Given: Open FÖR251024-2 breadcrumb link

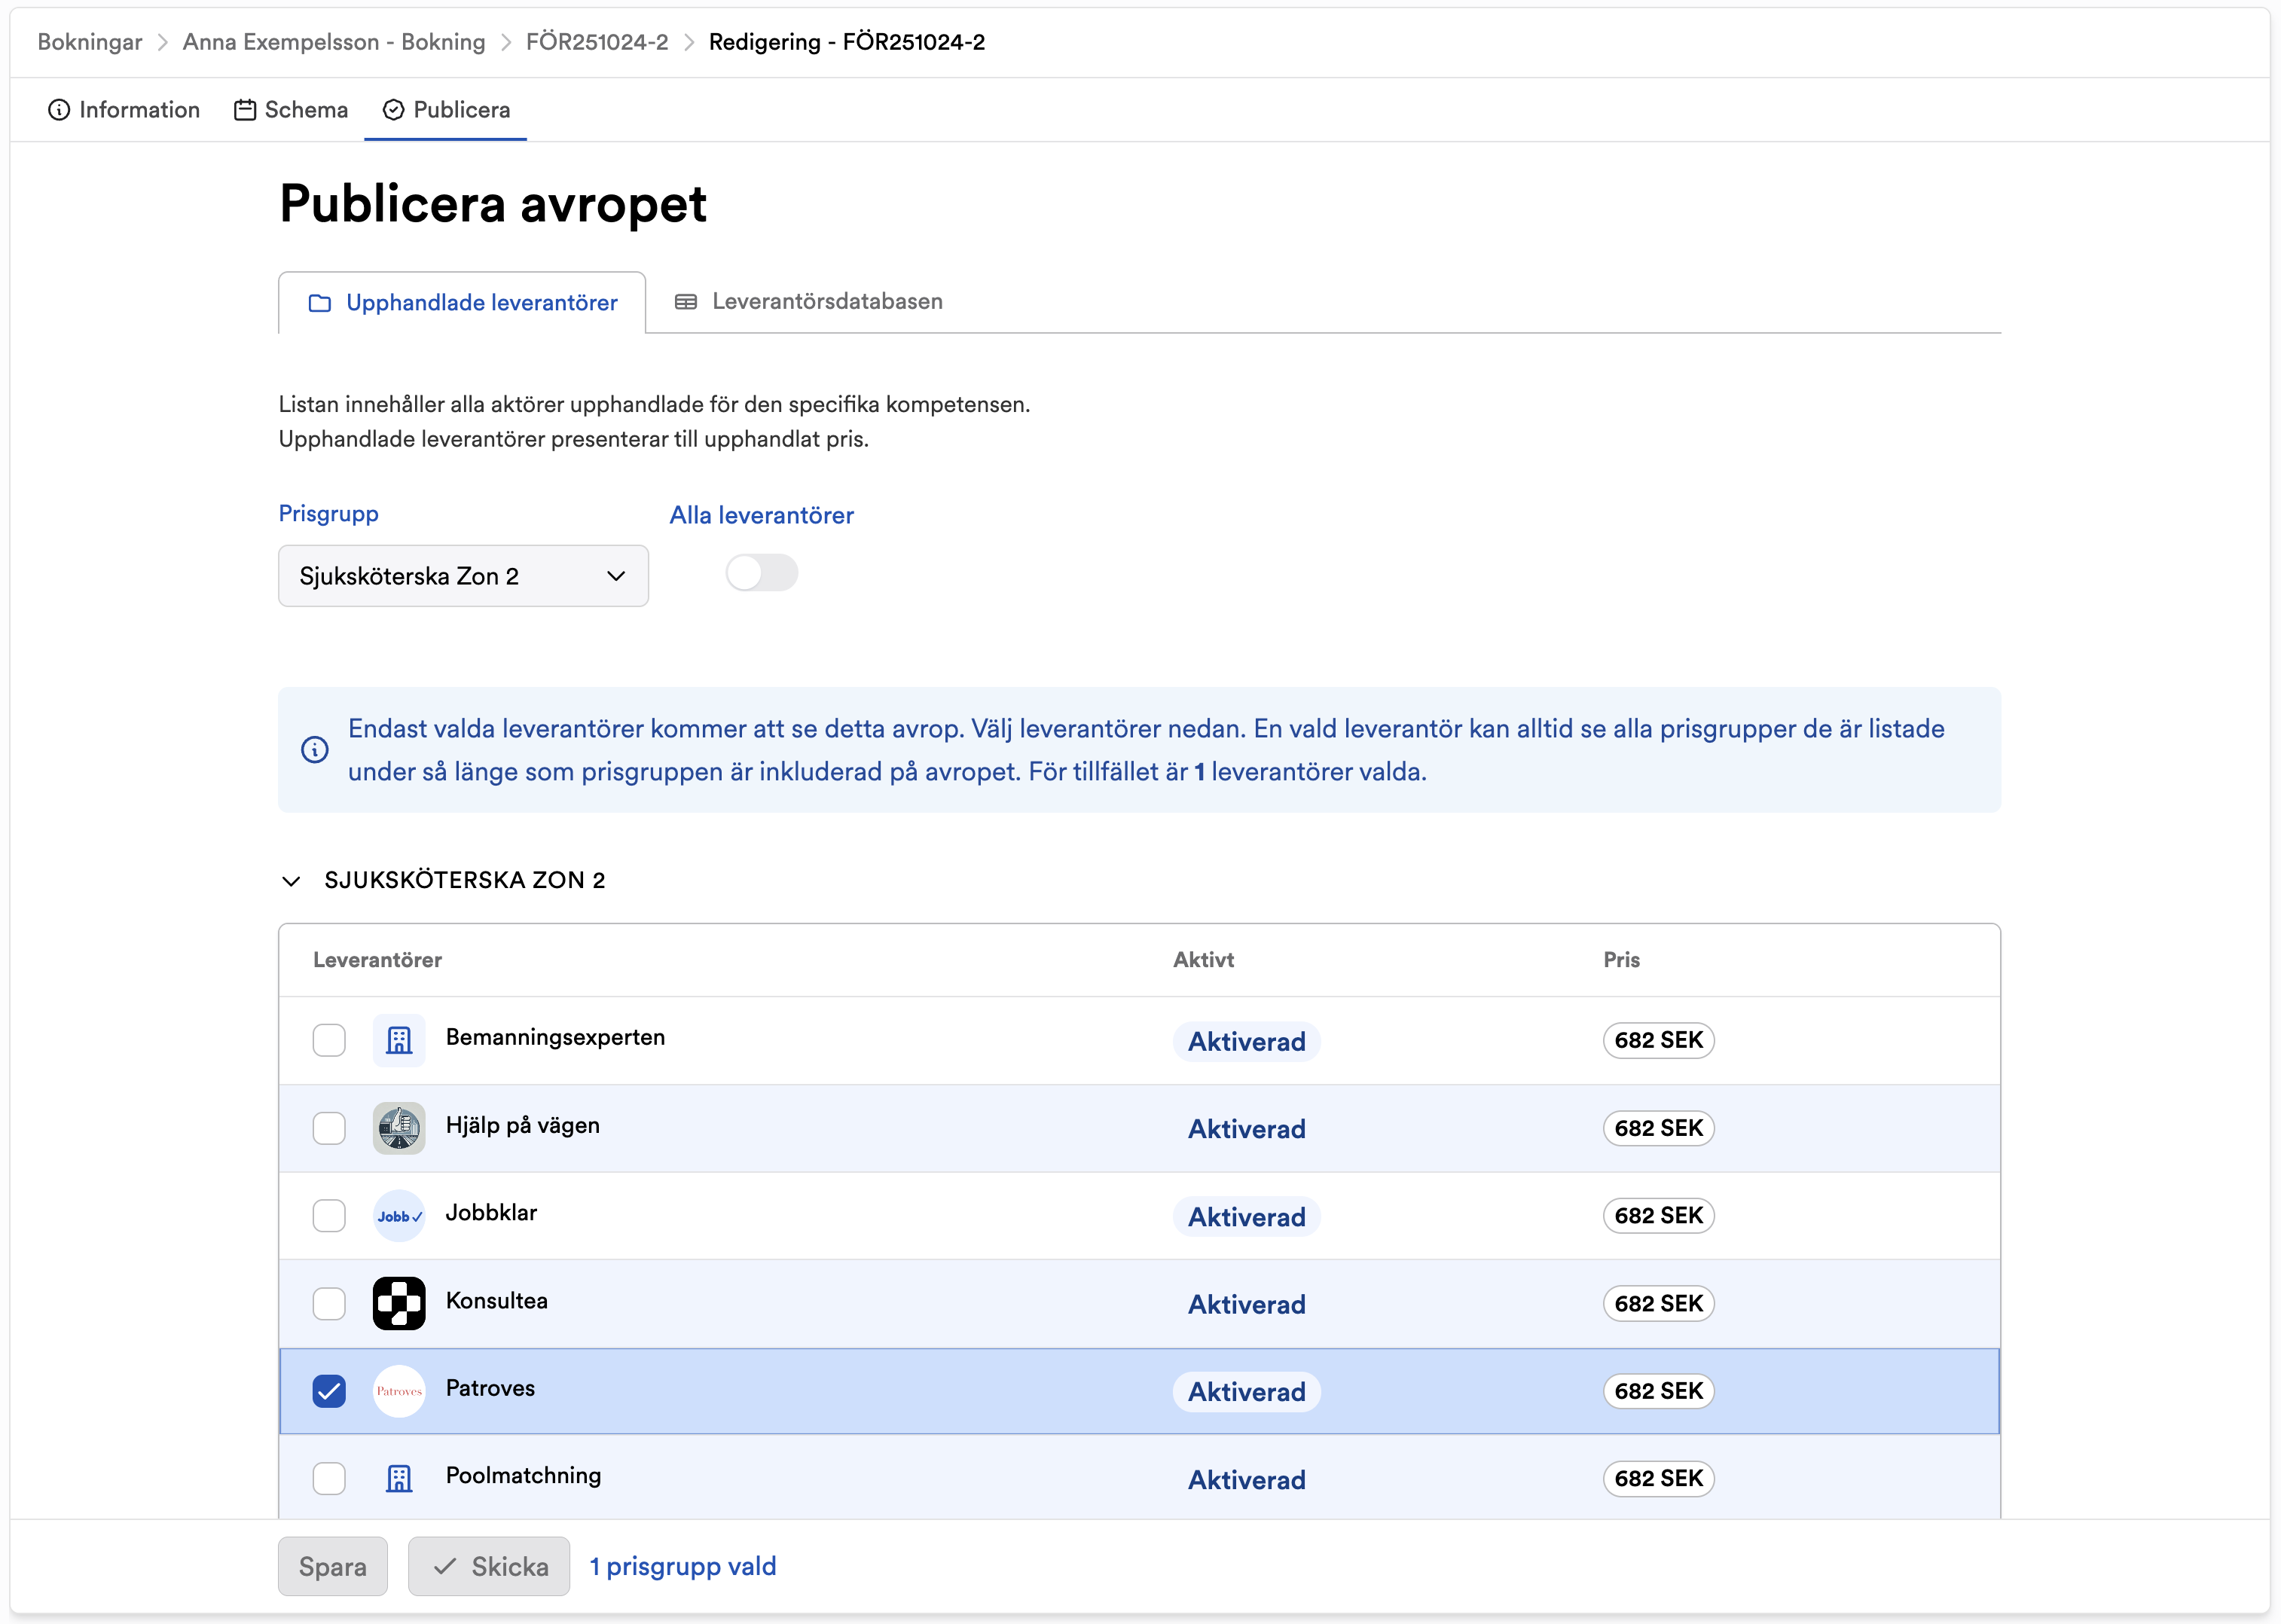Looking at the screenshot, I should click(597, 42).
